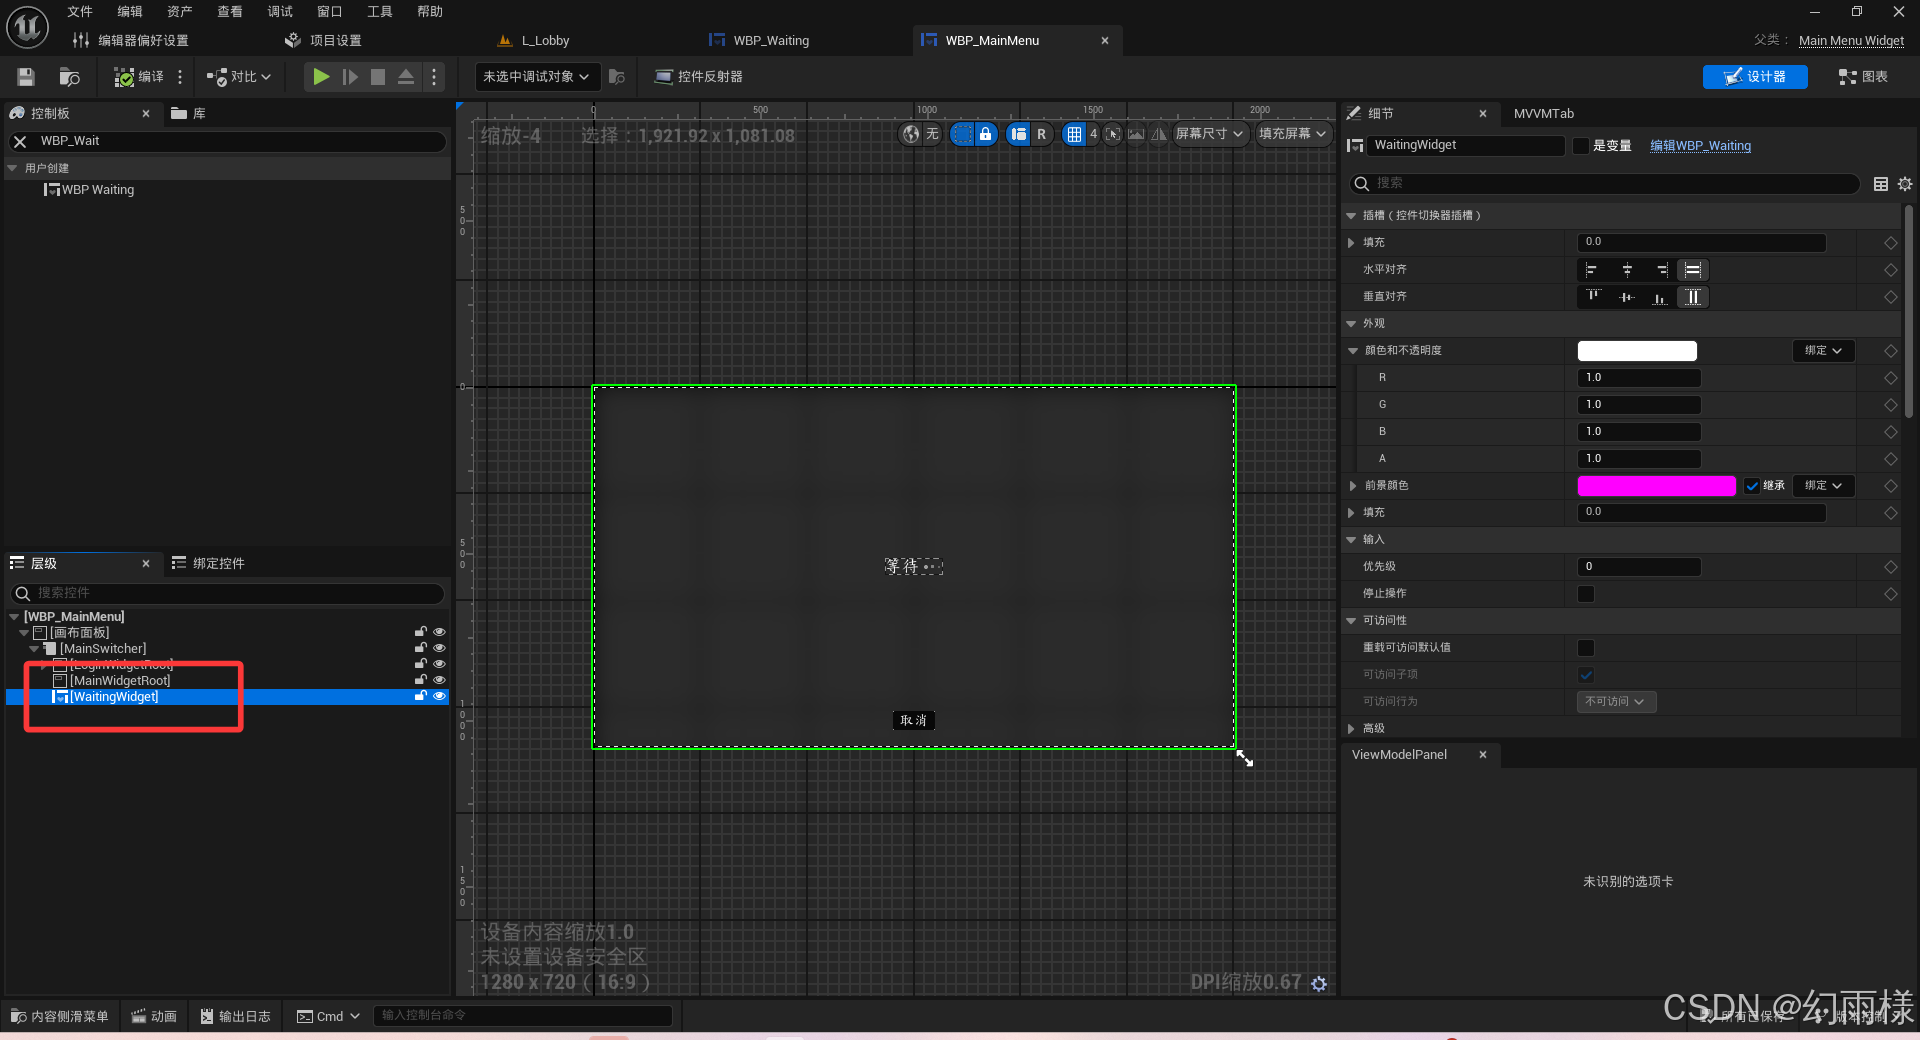Toggle render transform R mode
Image resolution: width=1920 pixels, height=1040 pixels.
[1042, 134]
